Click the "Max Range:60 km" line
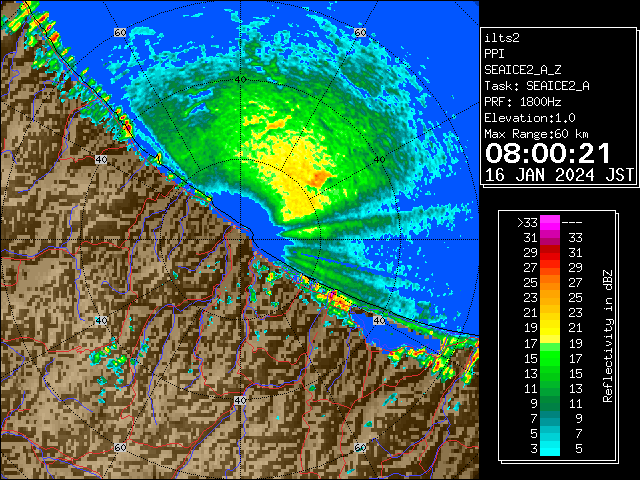The image size is (640, 480). pos(537,134)
